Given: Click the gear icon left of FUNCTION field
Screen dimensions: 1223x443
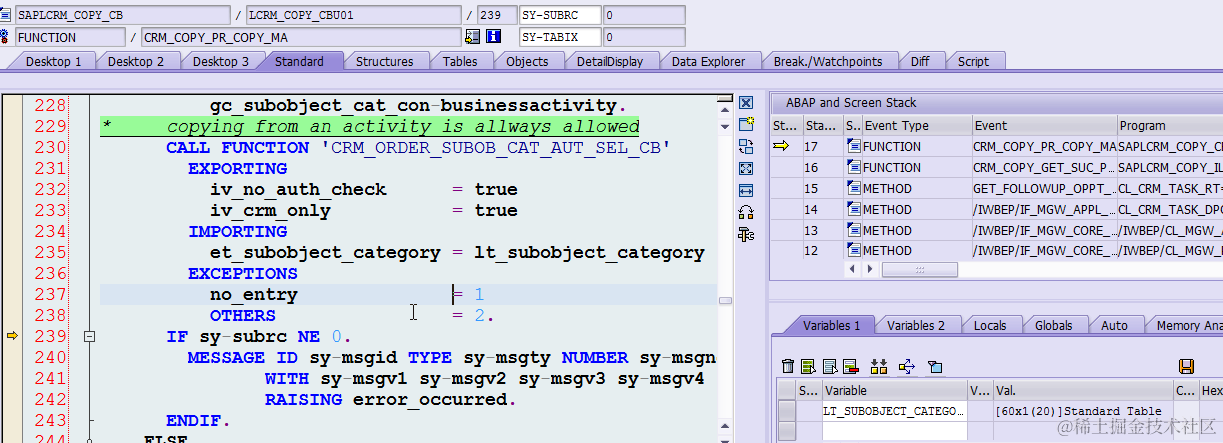Looking at the screenshot, I should tap(6, 37).
